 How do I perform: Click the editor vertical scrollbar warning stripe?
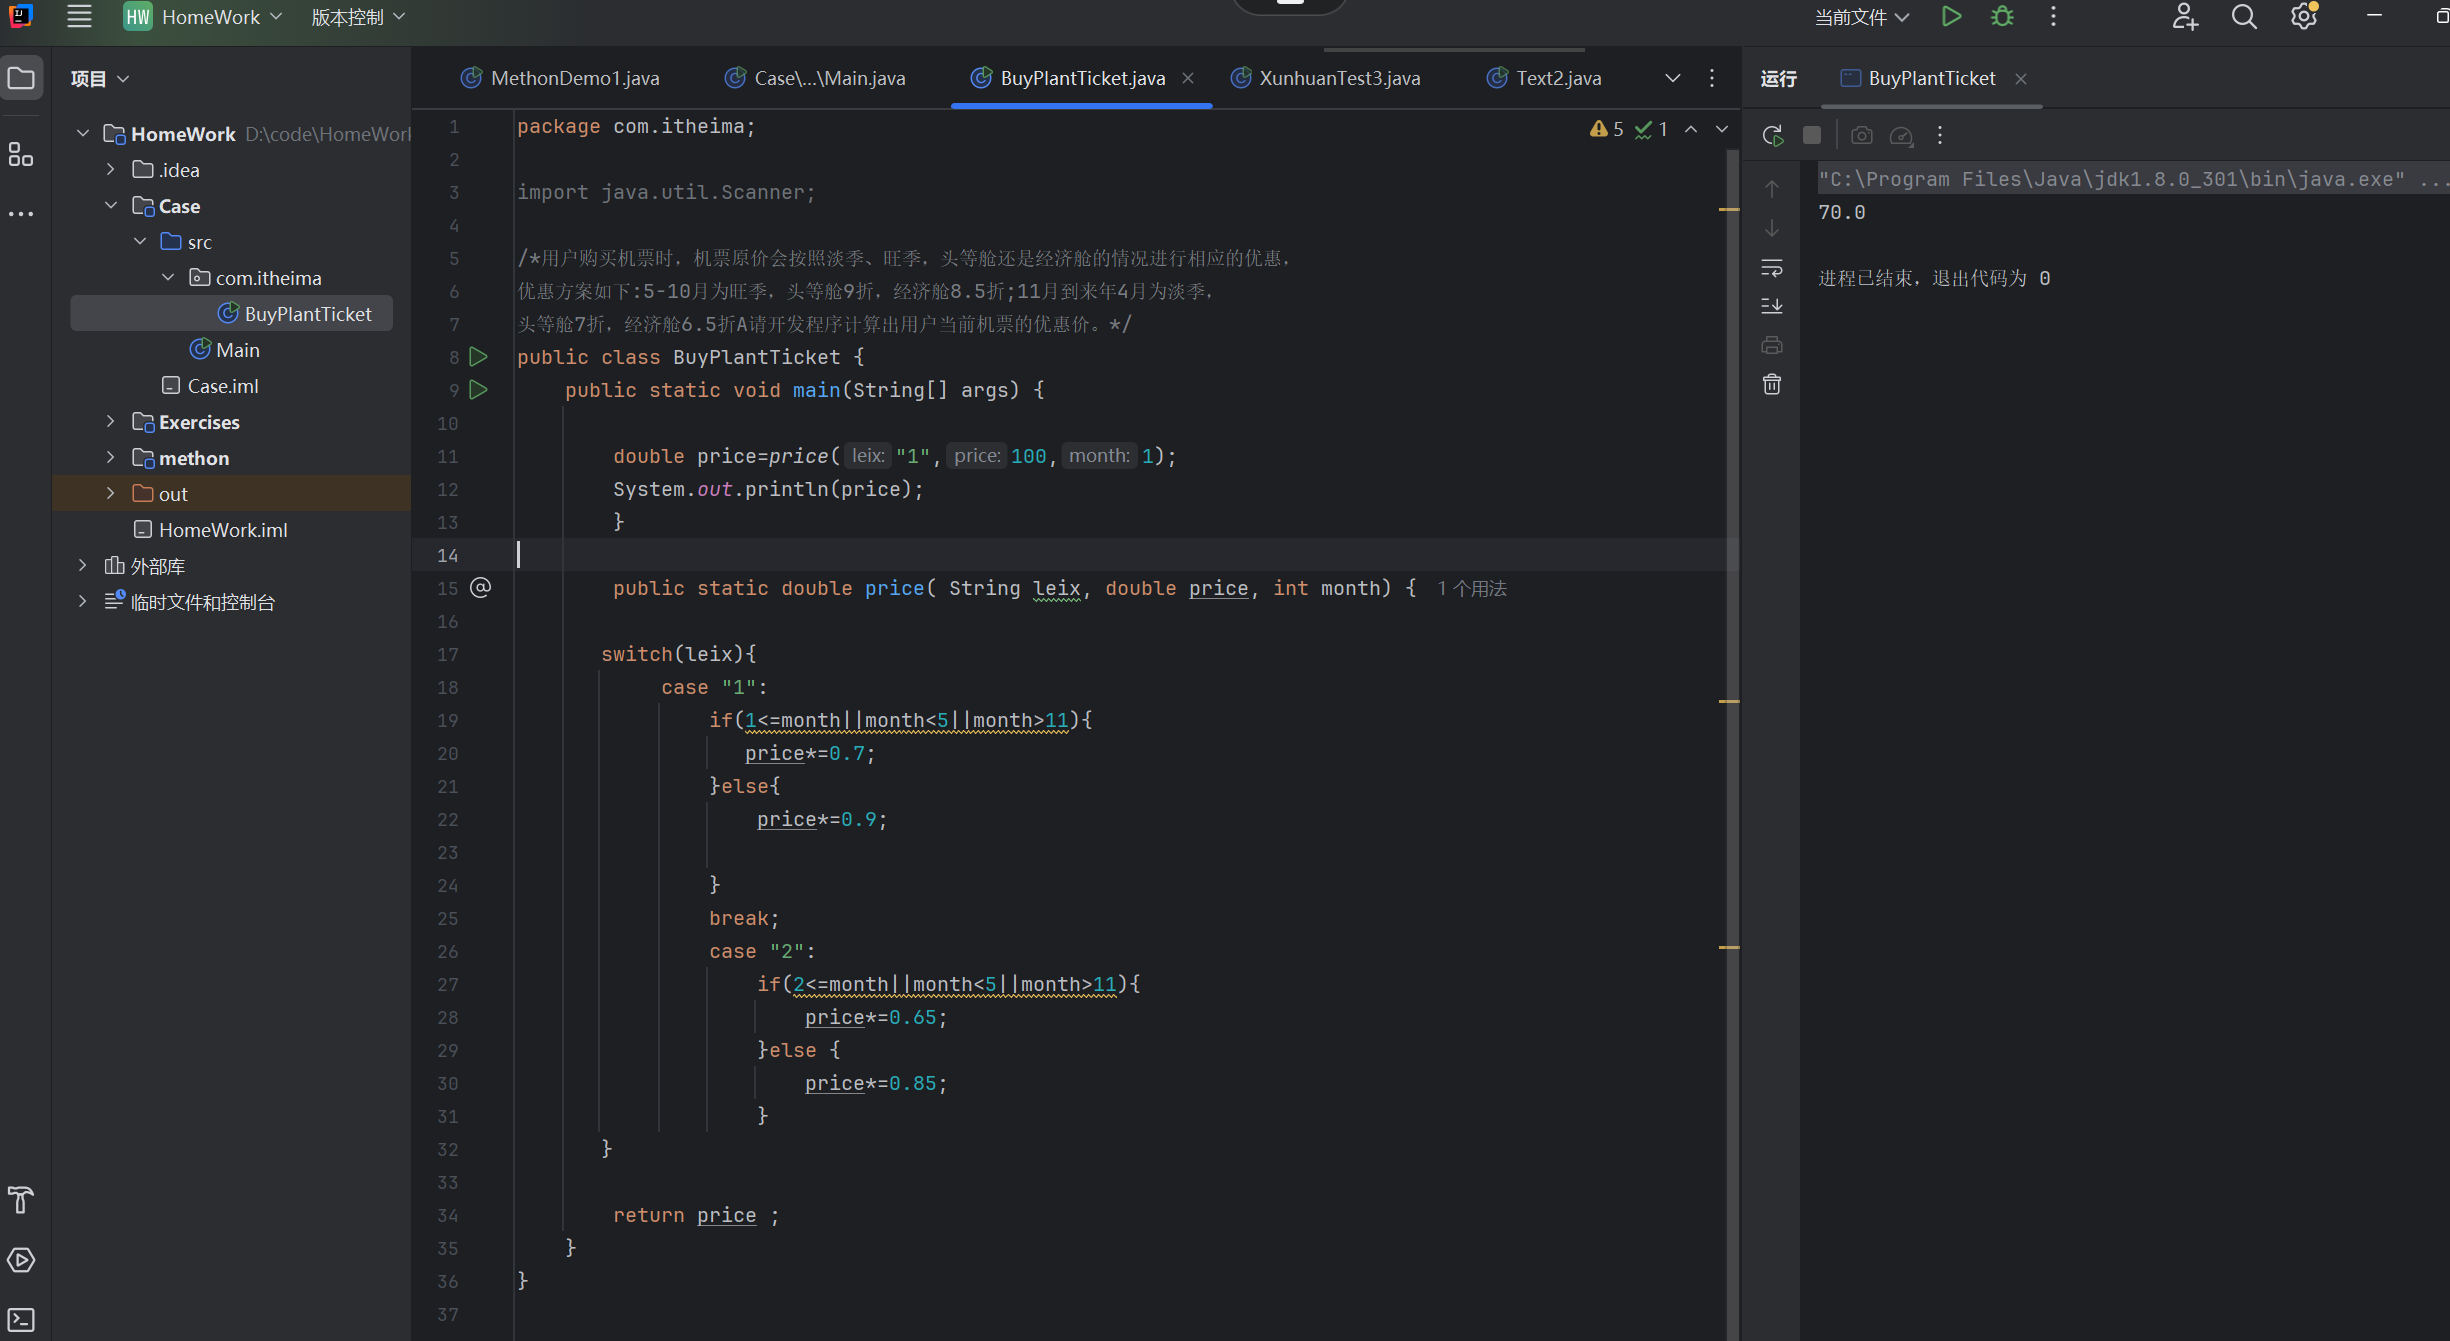pyautogui.click(x=1729, y=209)
